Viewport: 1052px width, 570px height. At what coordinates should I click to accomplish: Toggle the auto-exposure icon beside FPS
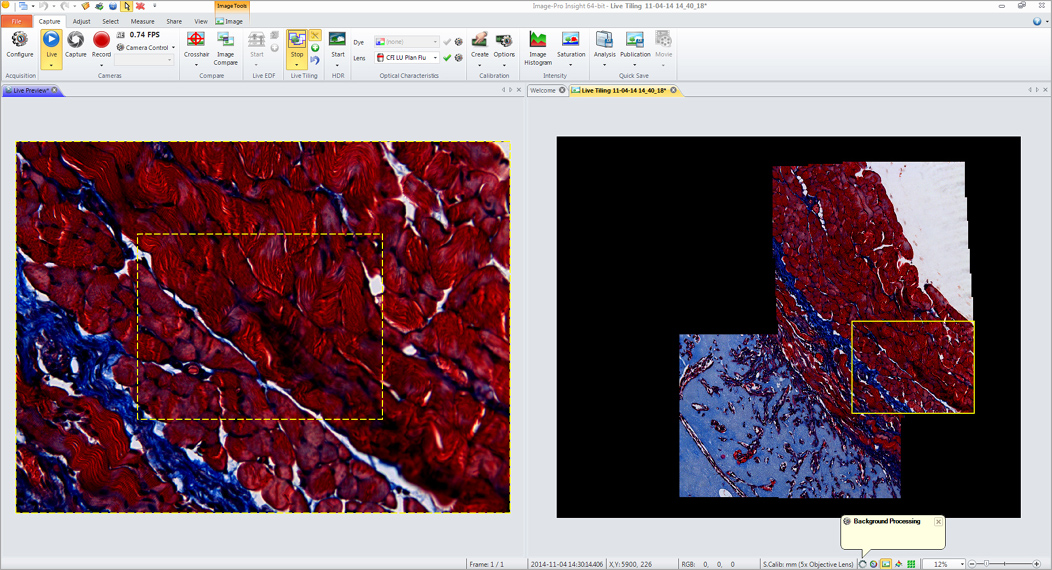[x=121, y=34]
